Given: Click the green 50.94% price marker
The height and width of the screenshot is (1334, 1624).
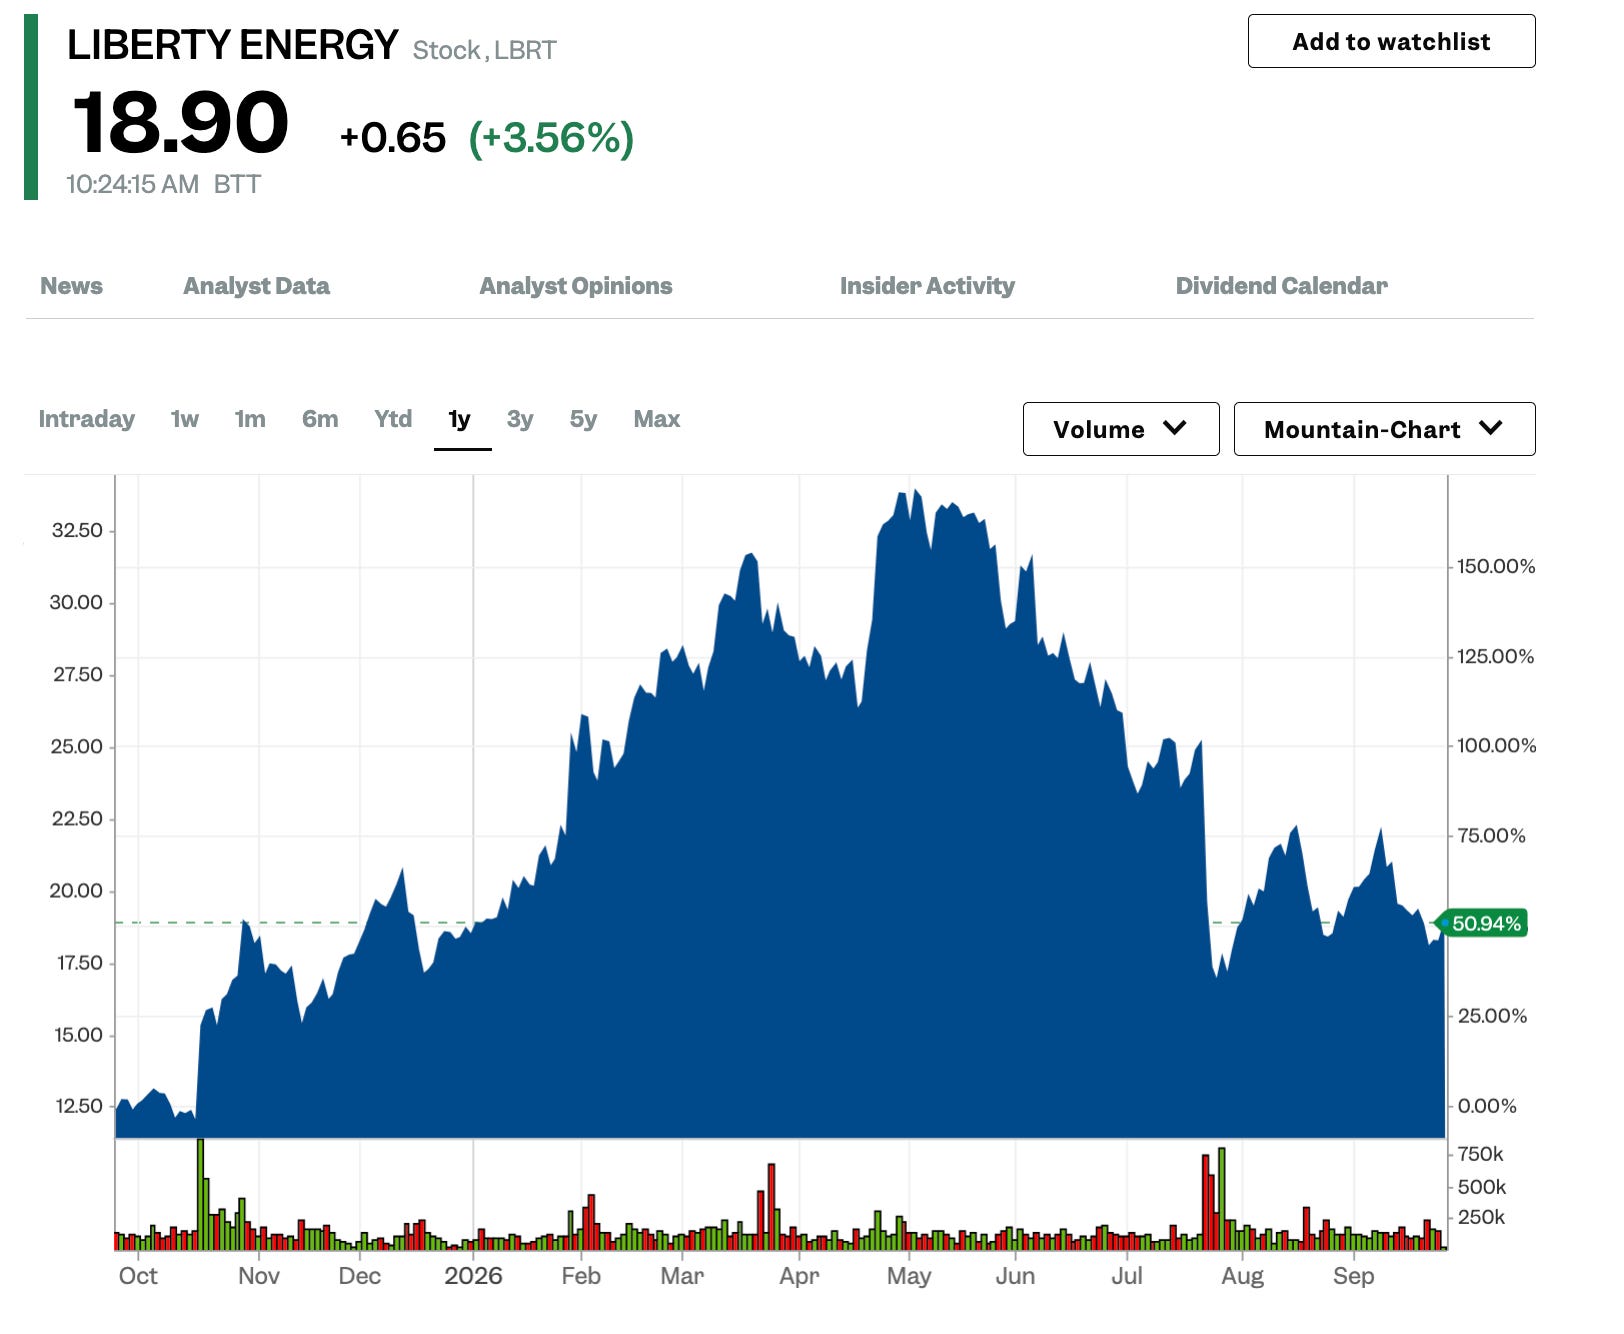Looking at the screenshot, I should [x=1483, y=923].
